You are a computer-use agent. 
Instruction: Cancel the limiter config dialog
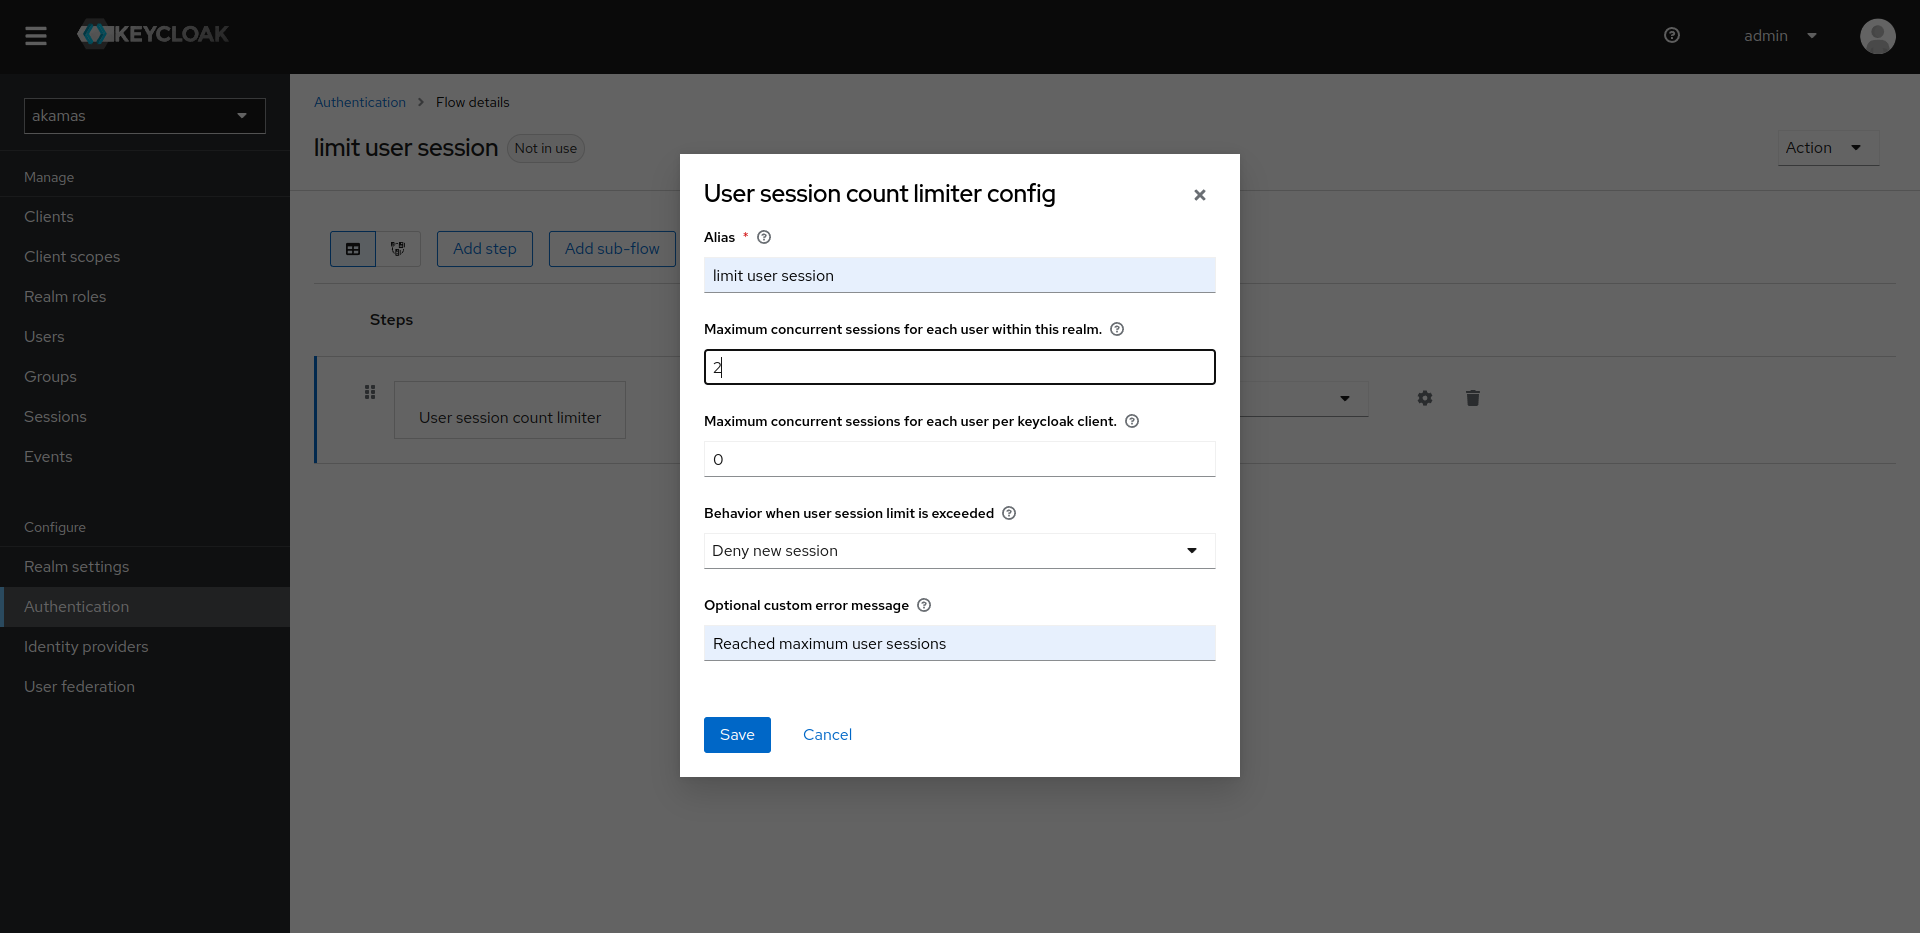[x=827, y=735]
